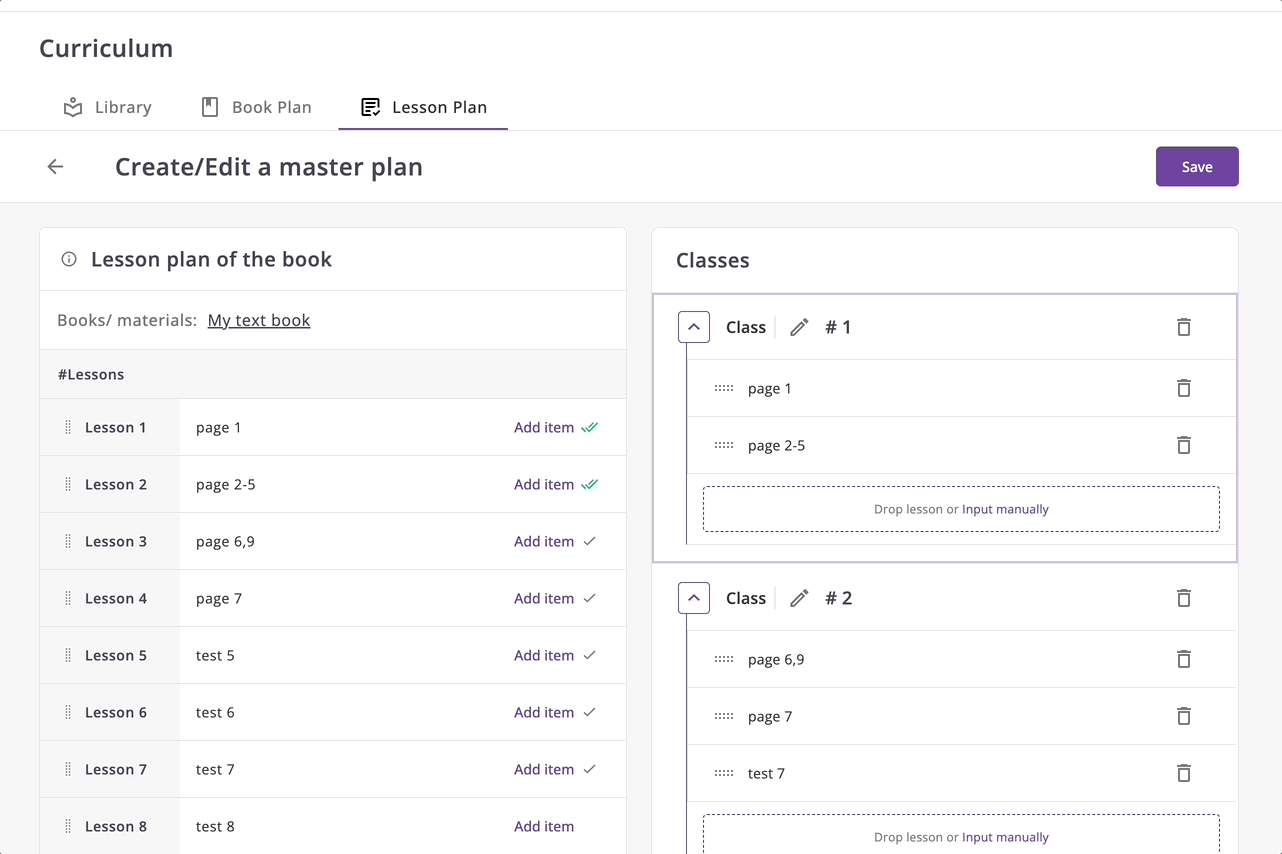
Task: Remove page 6,9 from Class #2
Action: (1183, 659)
